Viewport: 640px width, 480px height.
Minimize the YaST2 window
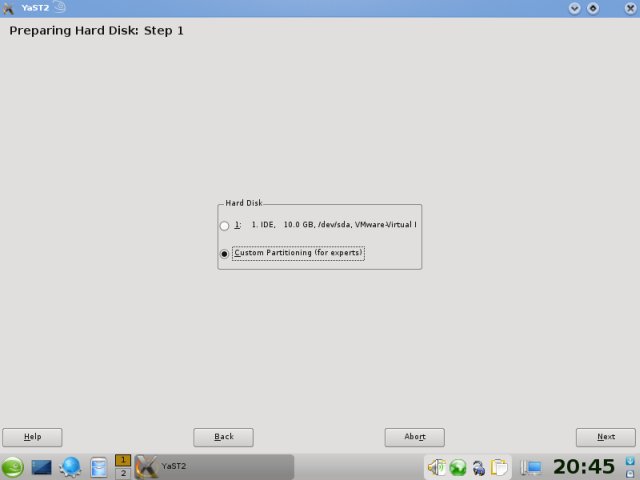(x=574, y=8)
